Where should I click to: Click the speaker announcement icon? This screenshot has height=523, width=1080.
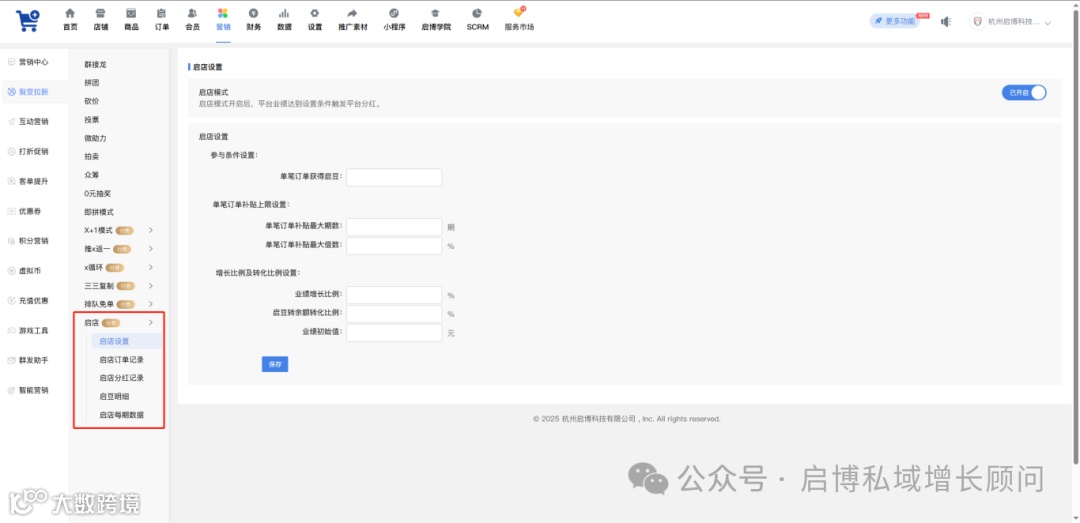point(946,21)
